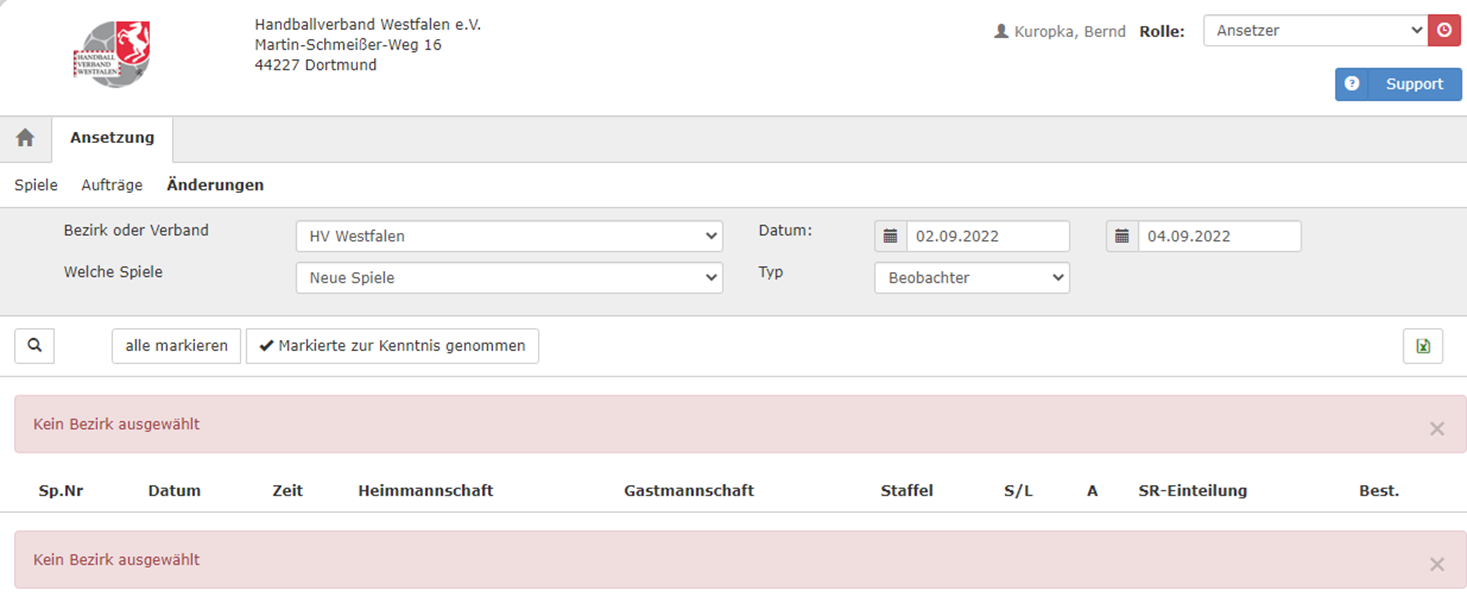Open calendar picker for start date 02.09.2022

(x=890, y=237)
